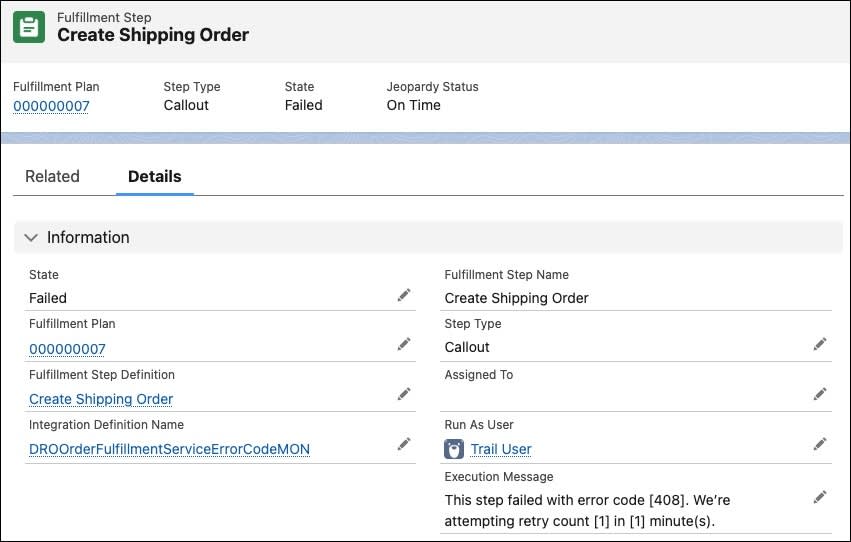Click the green Fulfillment Step record icon
The height and width of the screenshot is (542, 851).
[29, 27]
